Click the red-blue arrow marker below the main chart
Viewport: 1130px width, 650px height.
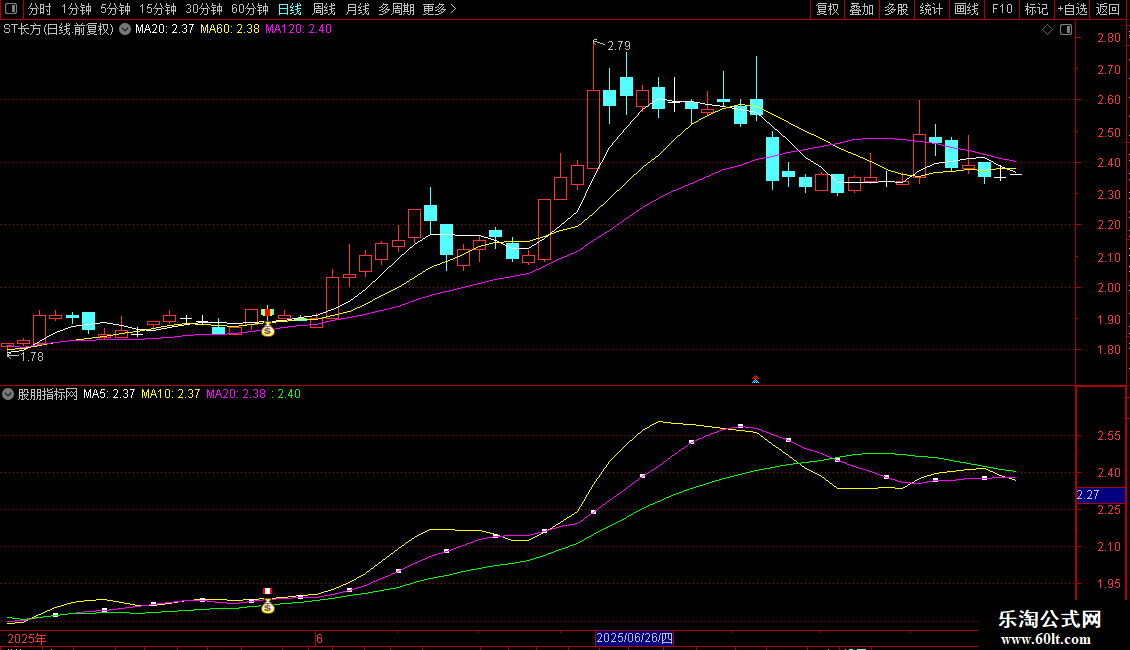click(755, 379)
